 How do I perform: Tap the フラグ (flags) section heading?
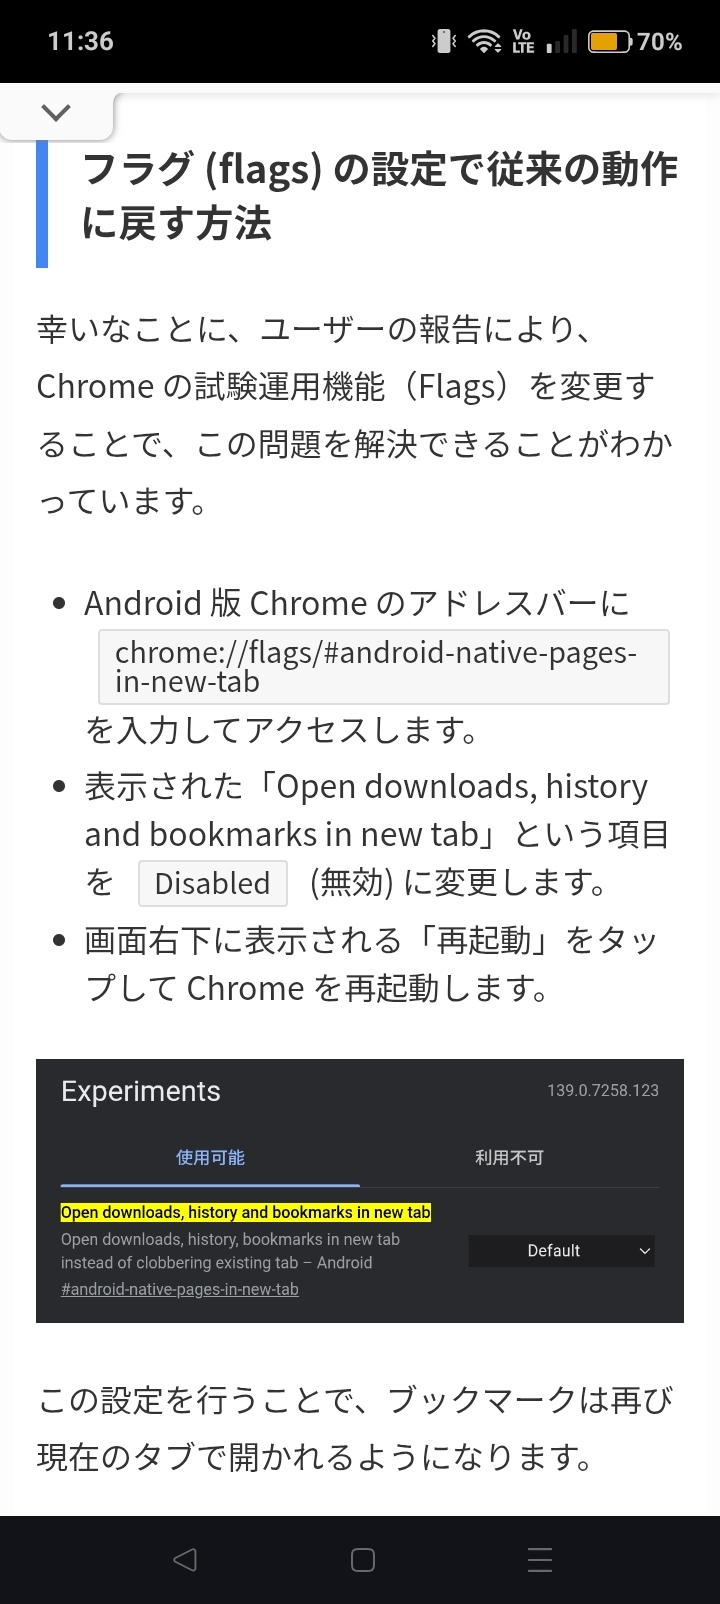click(380, 197)
